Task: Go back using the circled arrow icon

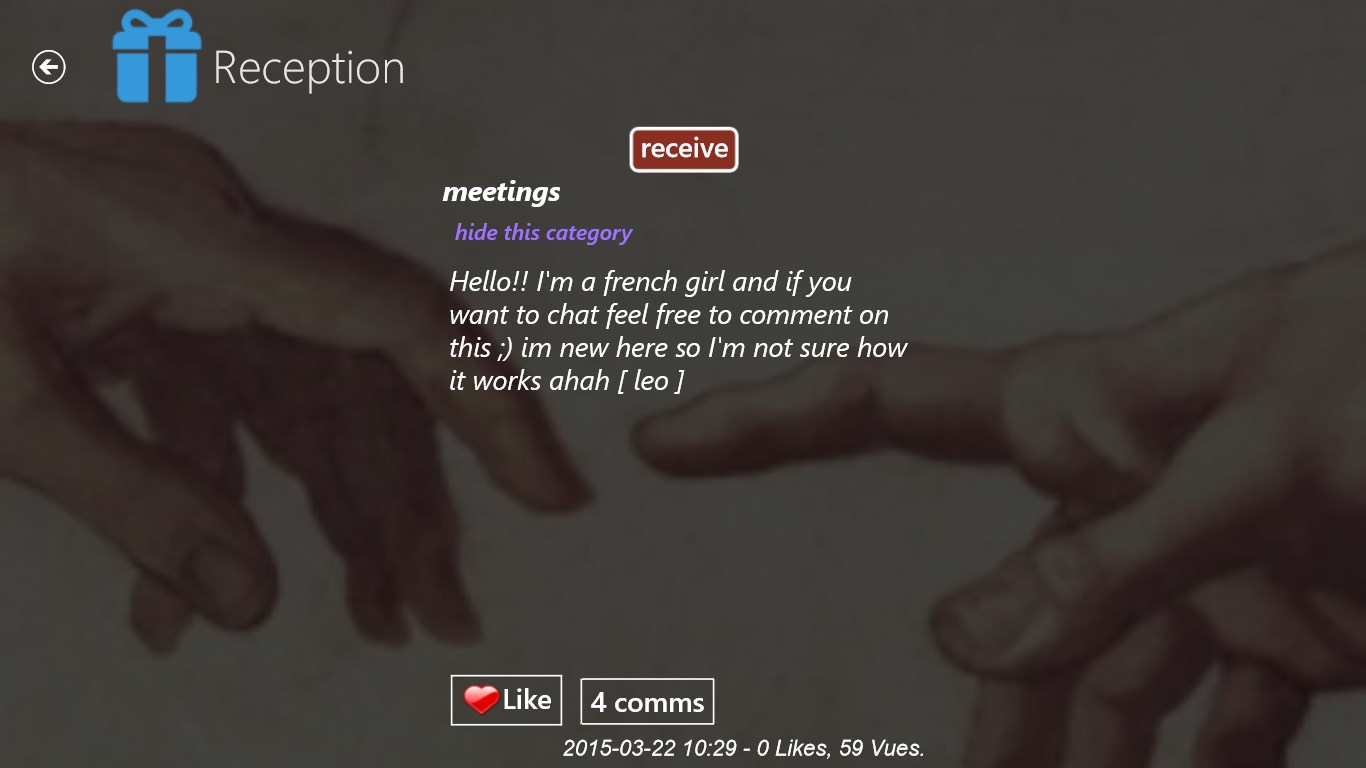Action: pyautogui.click(x=48, y=67)
